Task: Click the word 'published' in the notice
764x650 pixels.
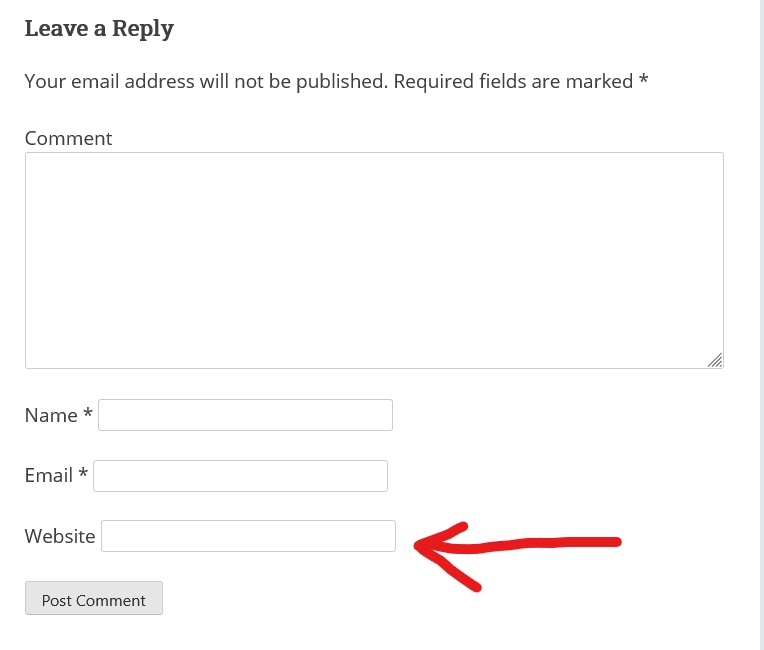Action: (x=342, y=81)
